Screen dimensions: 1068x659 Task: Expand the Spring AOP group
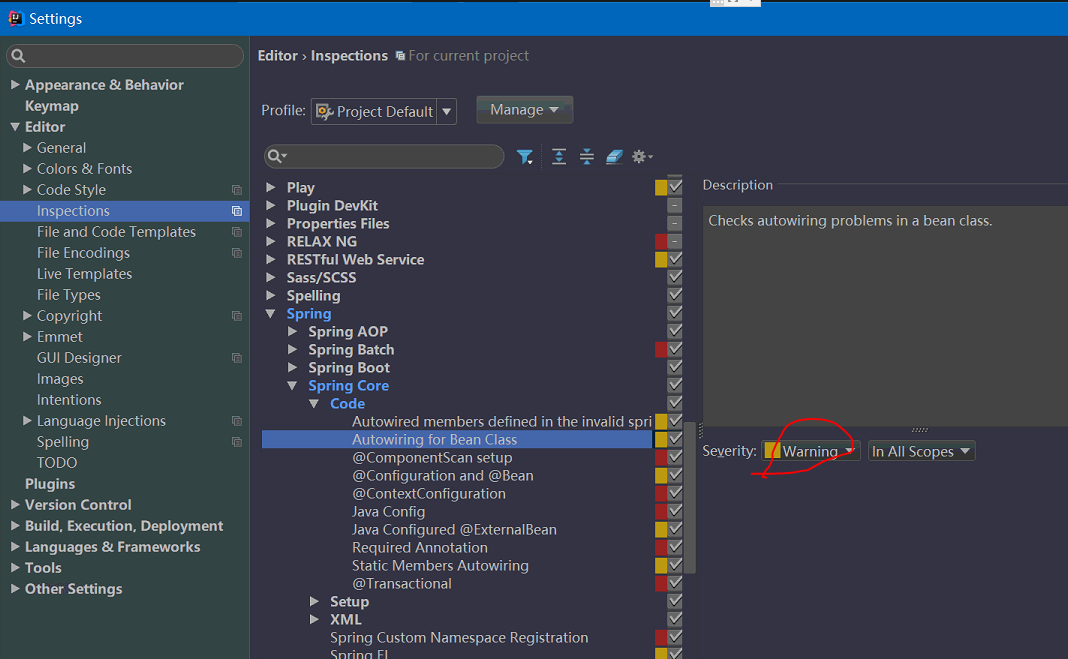292,331
